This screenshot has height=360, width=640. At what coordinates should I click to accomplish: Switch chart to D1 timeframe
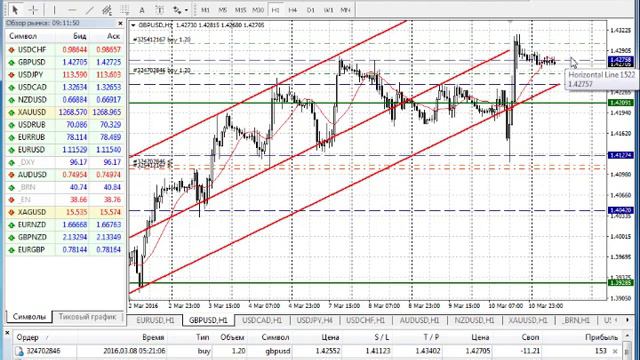[311, 9]
